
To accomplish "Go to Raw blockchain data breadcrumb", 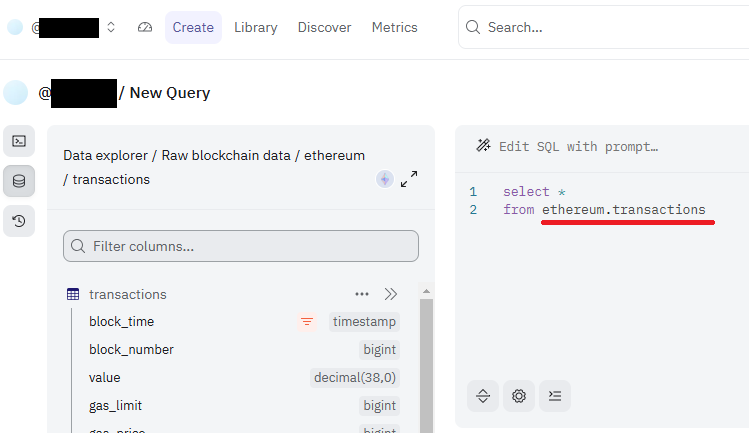I will (226, 155).
